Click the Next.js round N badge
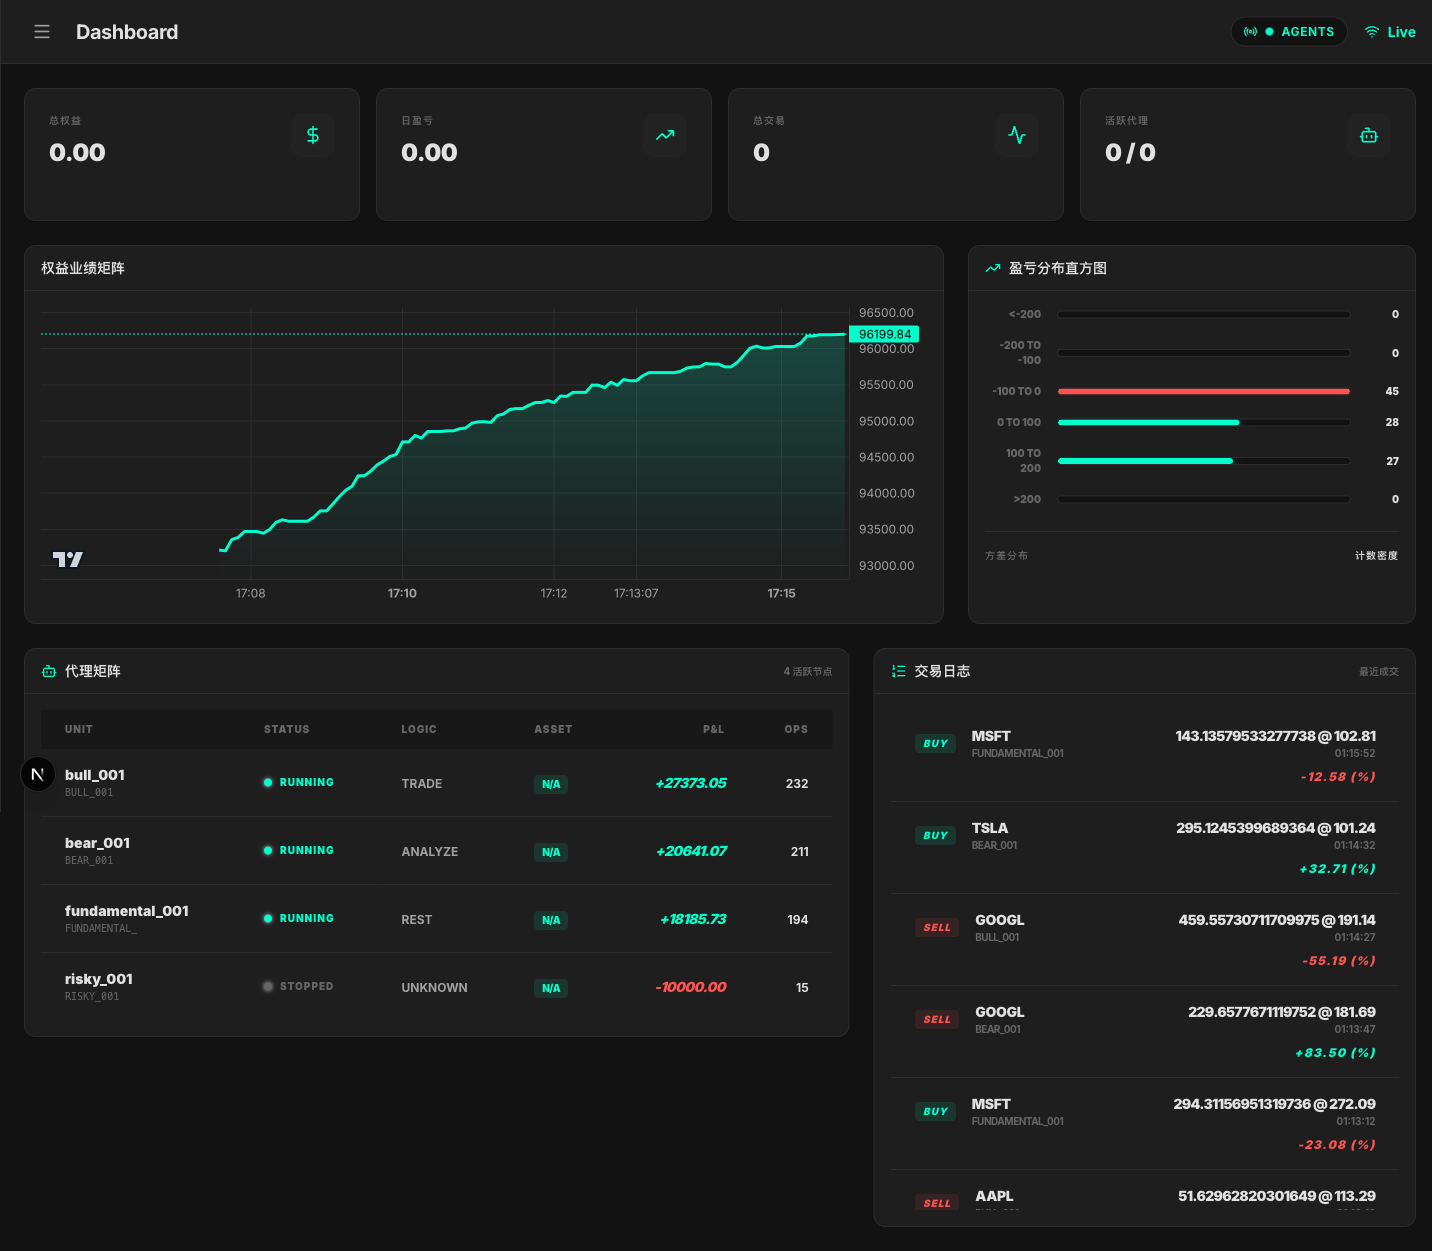The height and width of the screenshot is (1251, 1432). tap(38, 774)
